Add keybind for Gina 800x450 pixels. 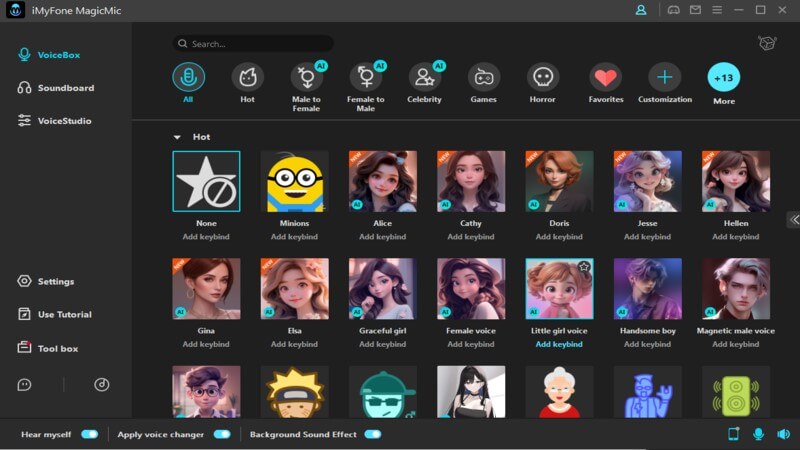[206, 344]
